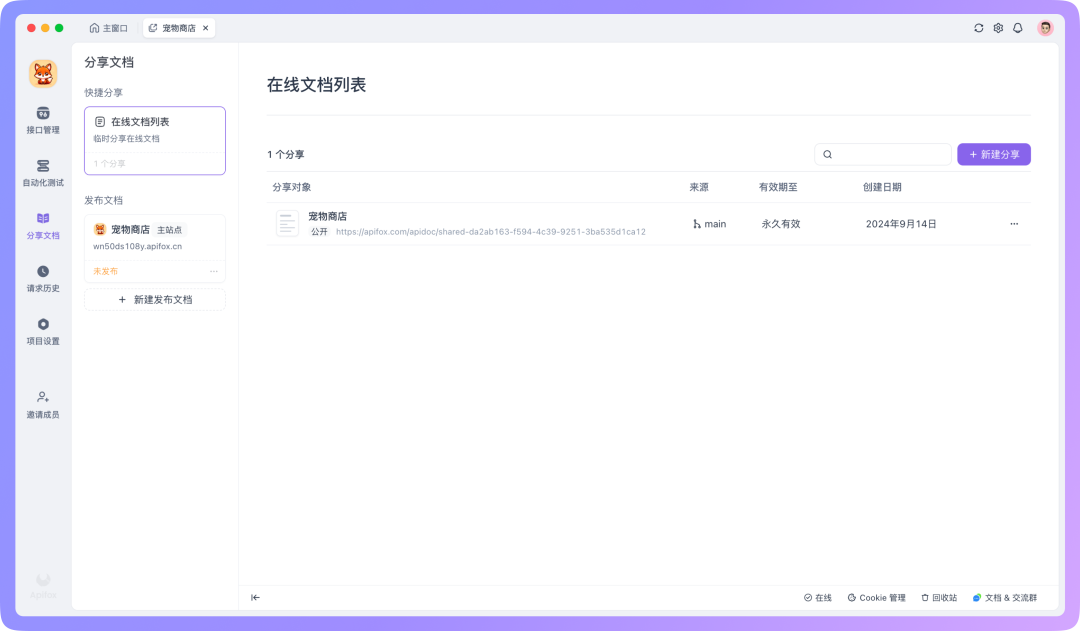The height and width of the screenshot is (631, 1080).
Task: Switch to the 宠物商店 tab
Action: pyautogui.click(x=178, y=28)
